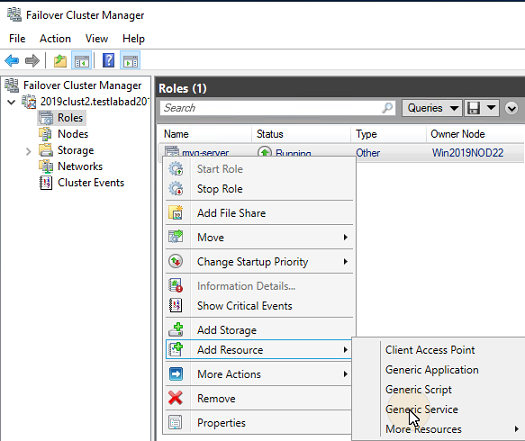The width and height of the screenshot is (525, 441).
Task: Select the 2019clust2.testlabad cluster node
Action: click(x=94, y=101)
